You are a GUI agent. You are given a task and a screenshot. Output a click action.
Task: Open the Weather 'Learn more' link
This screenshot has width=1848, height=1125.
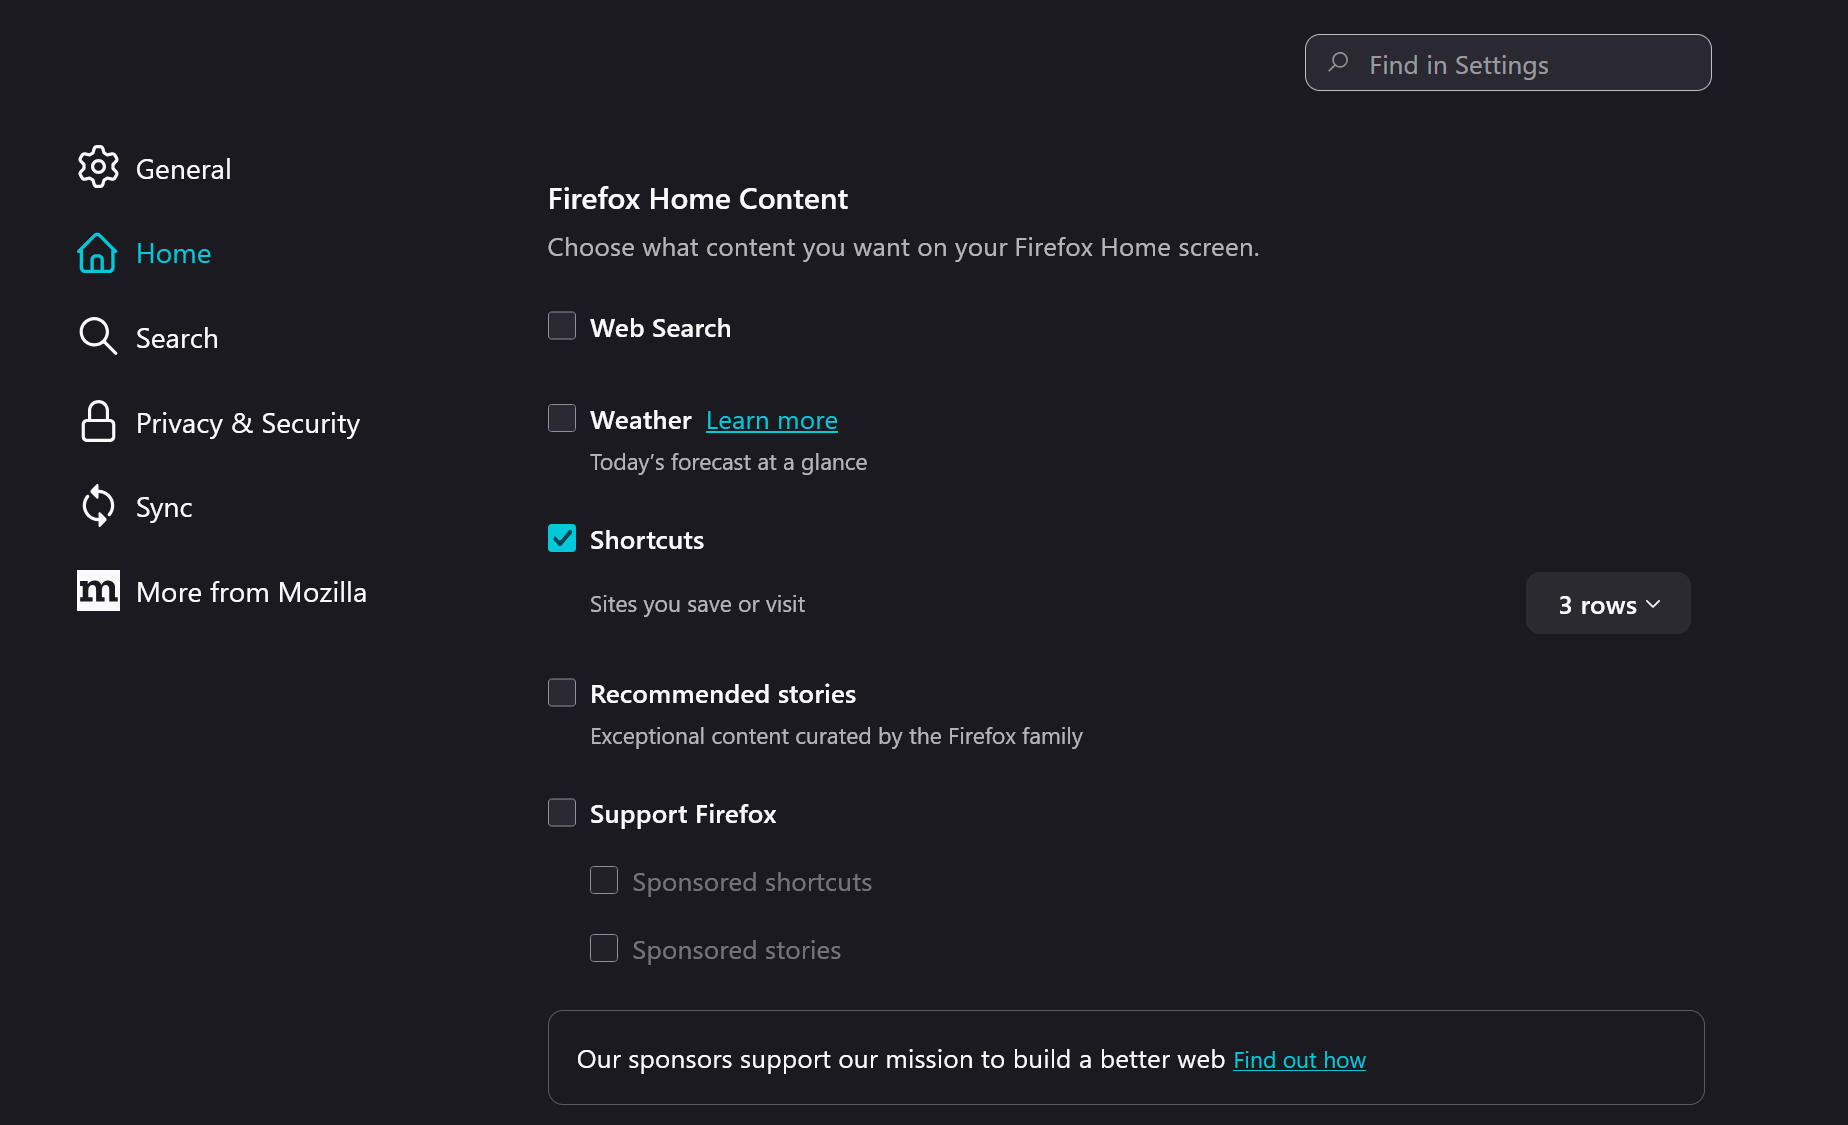771,421
